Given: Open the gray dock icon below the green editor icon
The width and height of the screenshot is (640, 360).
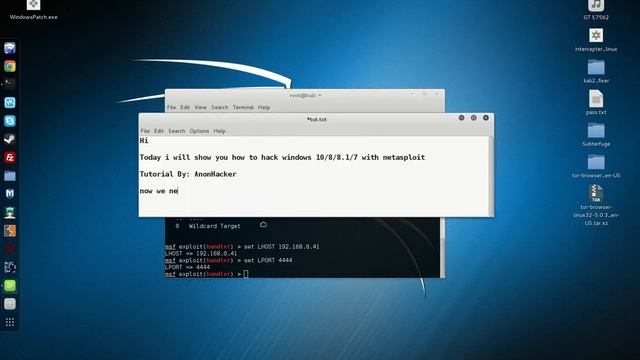Looking at the screenshot, I should (x=10, y=304).
